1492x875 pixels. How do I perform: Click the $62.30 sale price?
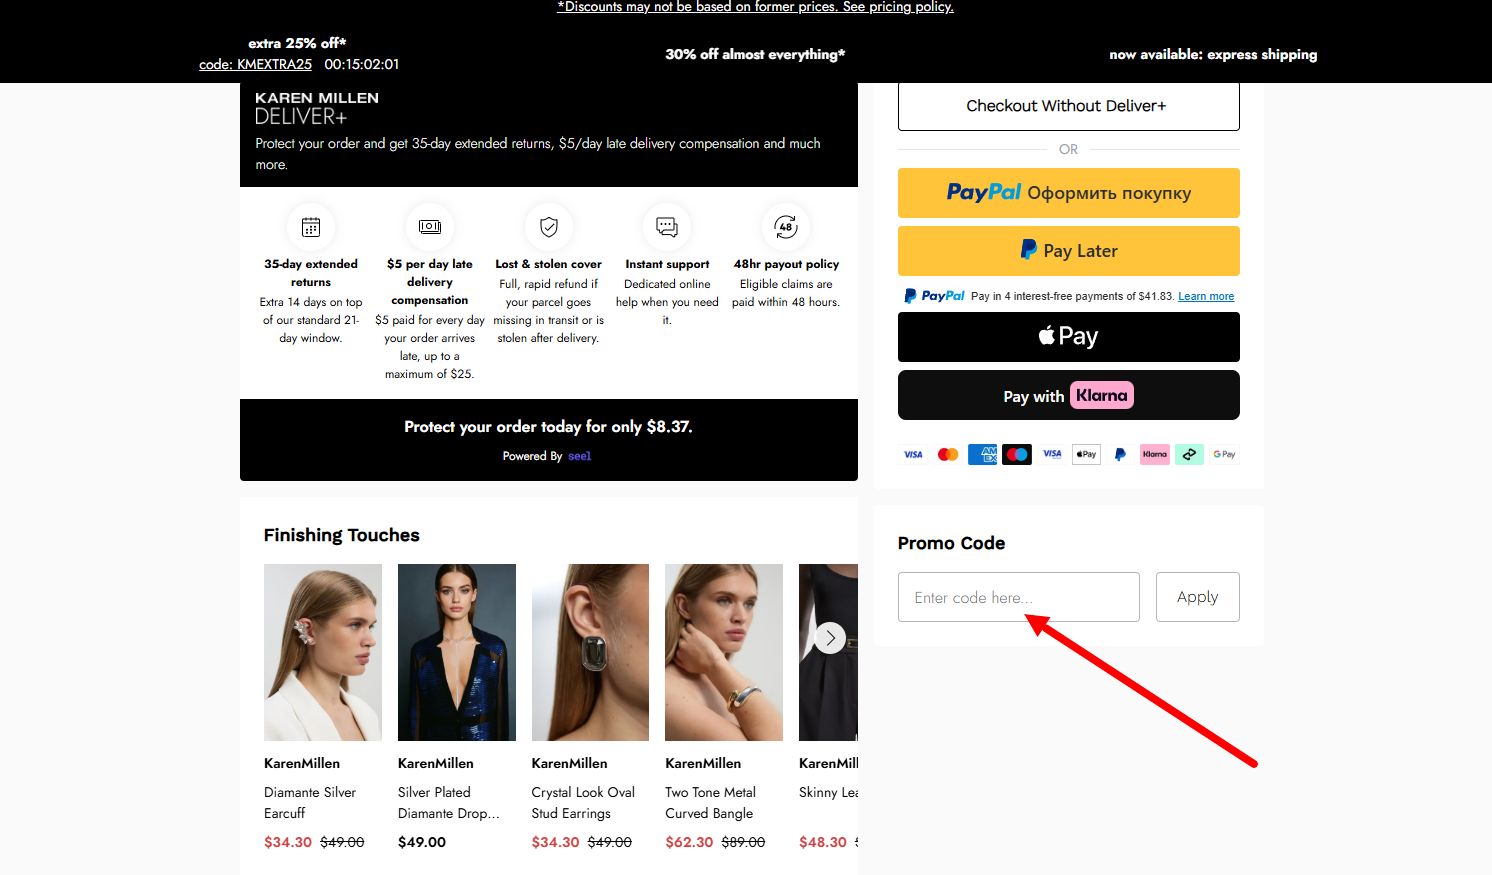click(690, 842)
